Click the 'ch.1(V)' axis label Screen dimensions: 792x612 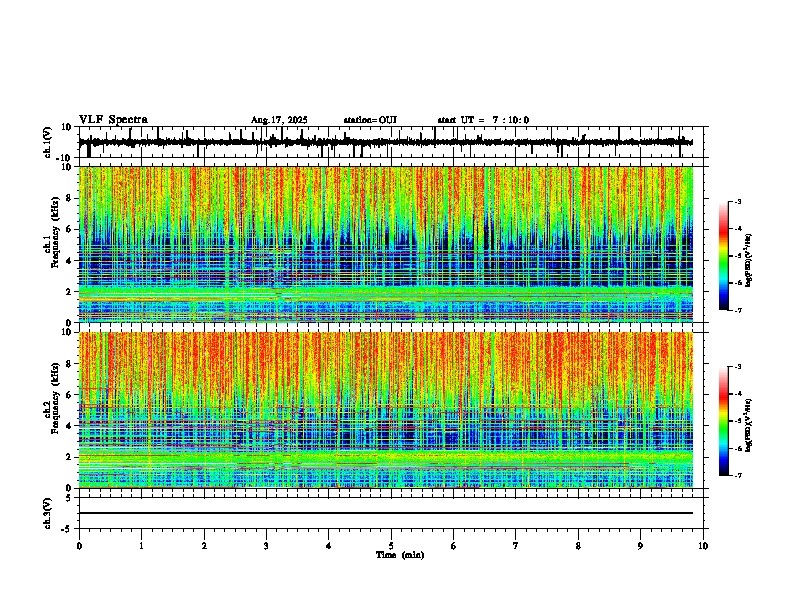click(48, 143)
